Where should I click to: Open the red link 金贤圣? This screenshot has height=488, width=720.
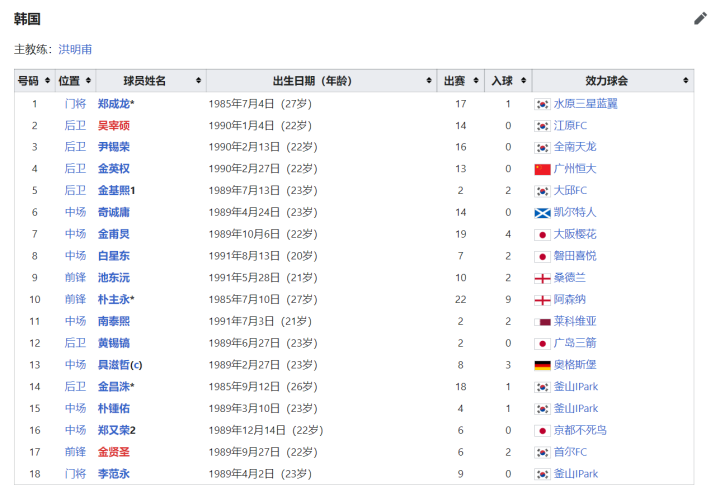click(x=114, y=452)
